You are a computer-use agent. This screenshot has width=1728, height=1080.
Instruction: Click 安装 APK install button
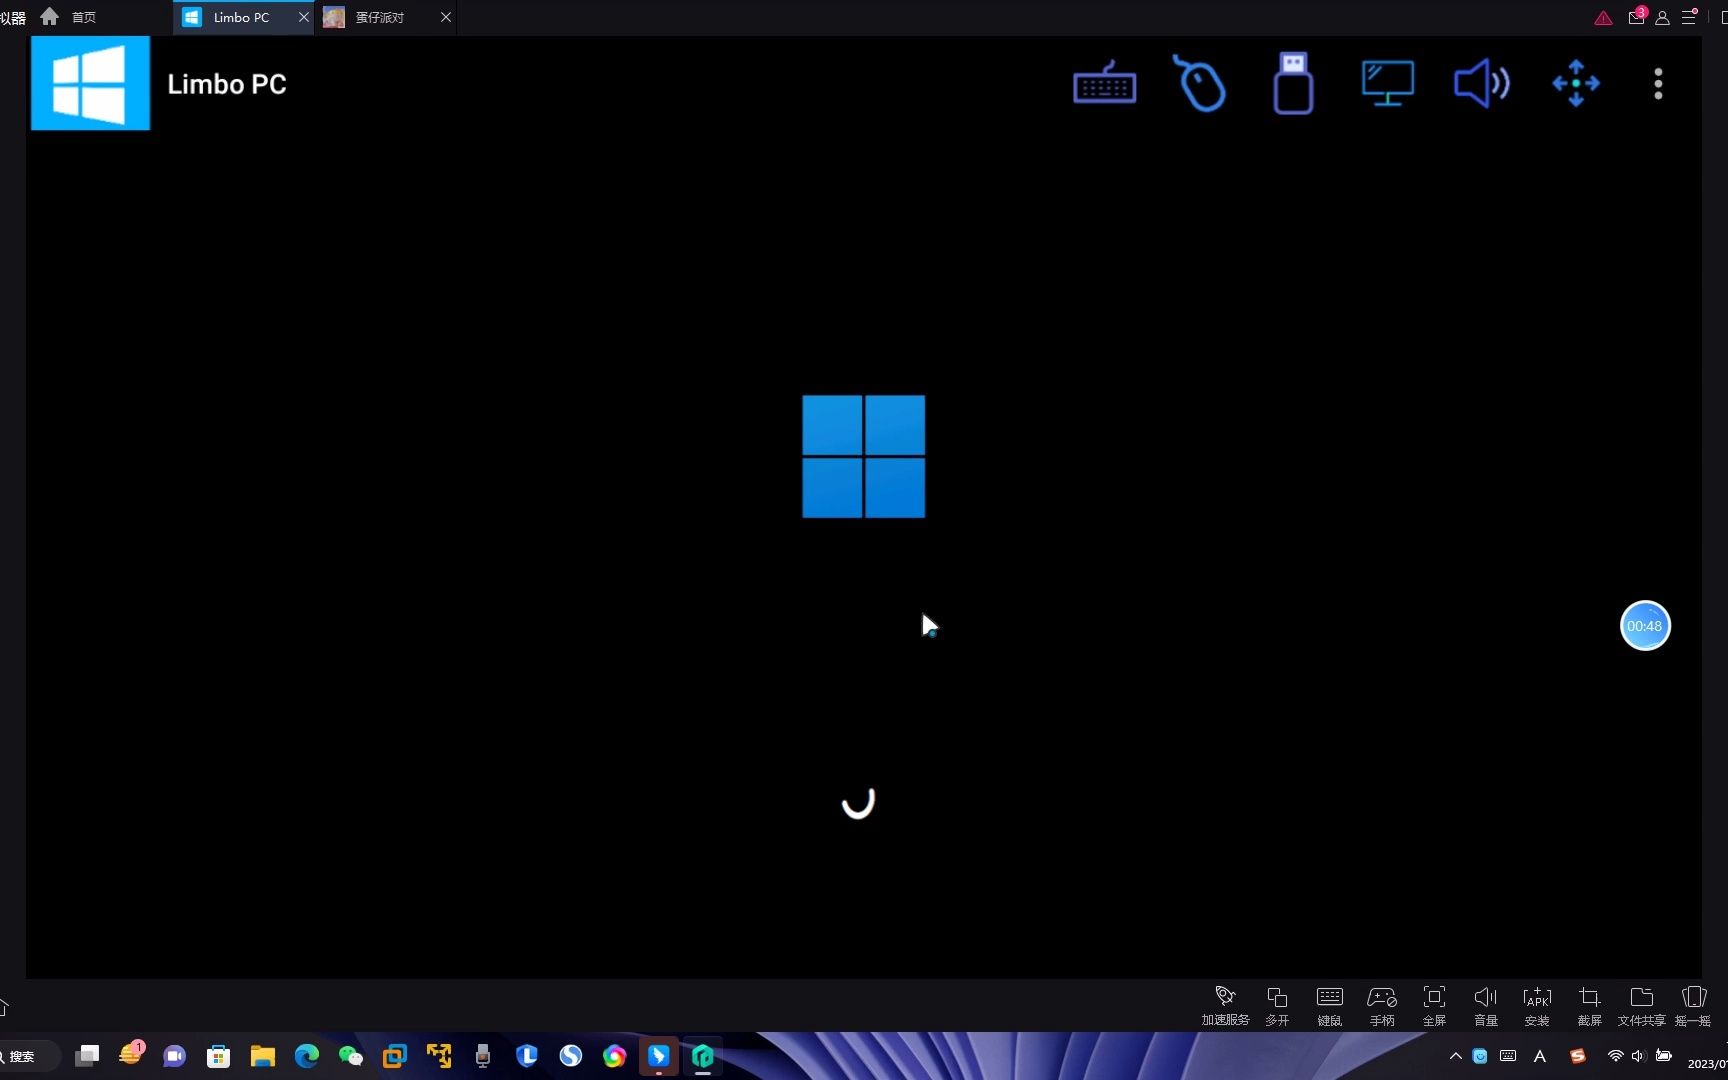(x=1537, y=1006)
